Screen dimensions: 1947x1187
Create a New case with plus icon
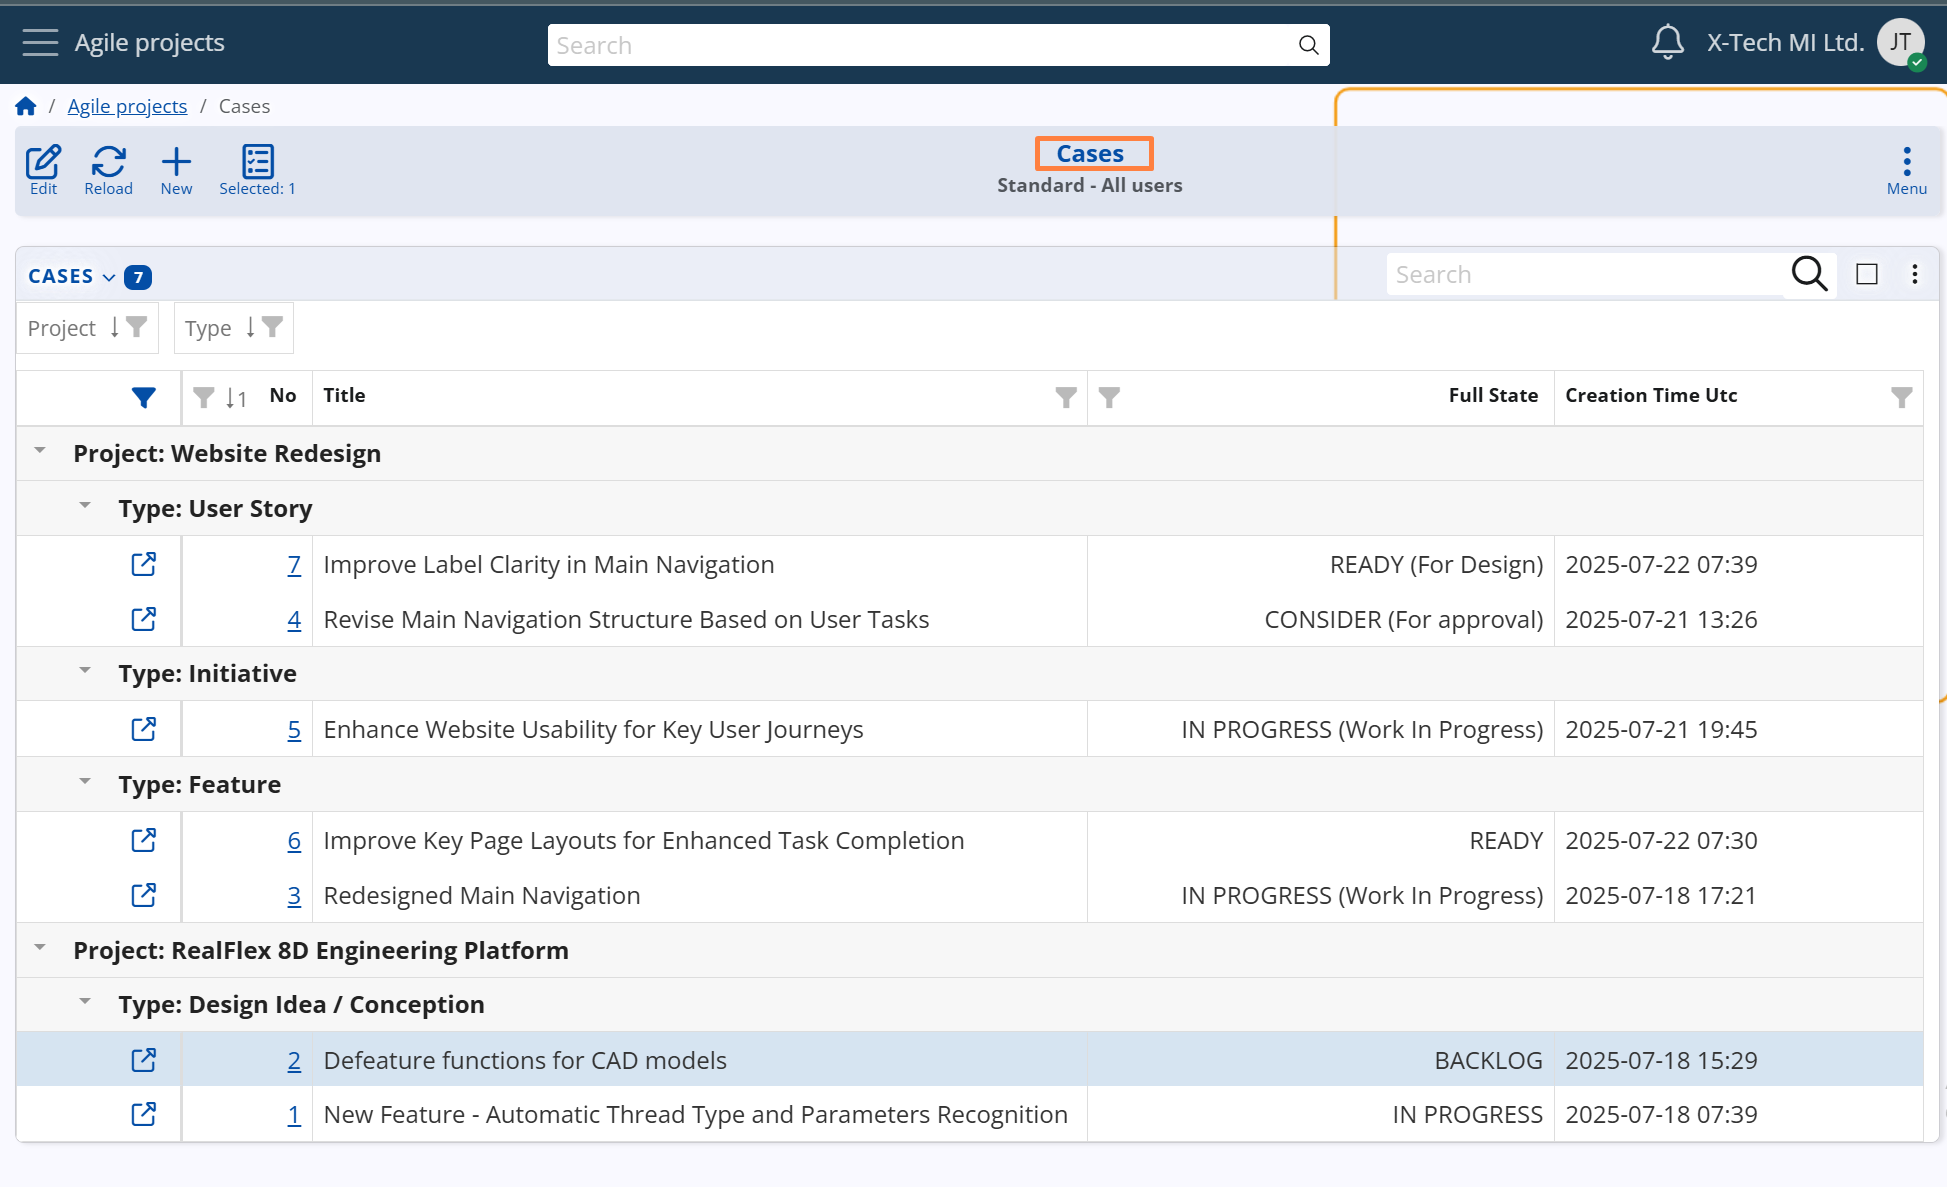click(x=176, y=162)
